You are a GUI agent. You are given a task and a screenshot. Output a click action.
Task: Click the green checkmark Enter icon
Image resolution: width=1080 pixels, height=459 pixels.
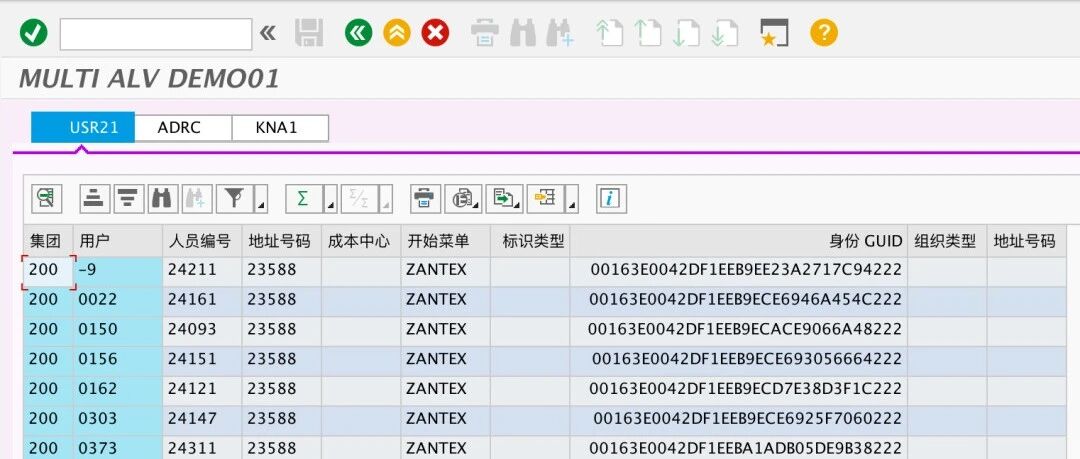pyautogui.click(x=33, y=32)
